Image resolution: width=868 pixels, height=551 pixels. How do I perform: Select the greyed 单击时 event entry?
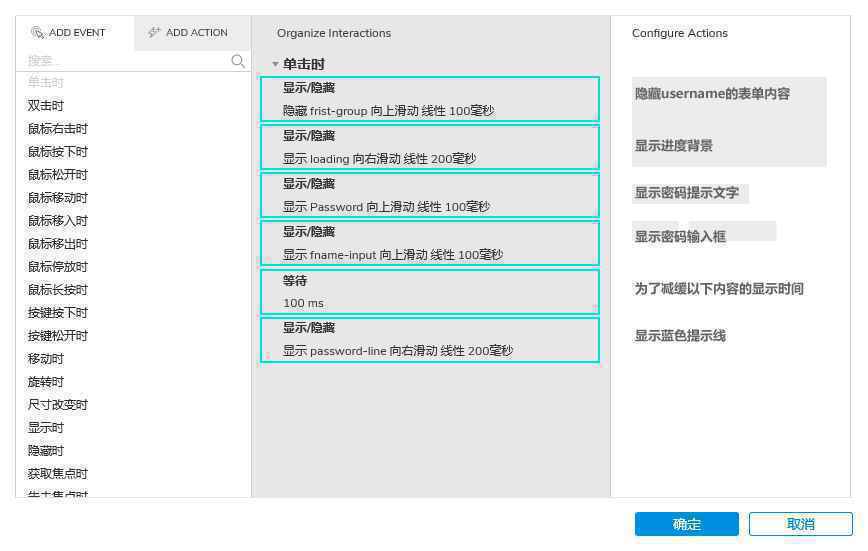tap(46, 83)
